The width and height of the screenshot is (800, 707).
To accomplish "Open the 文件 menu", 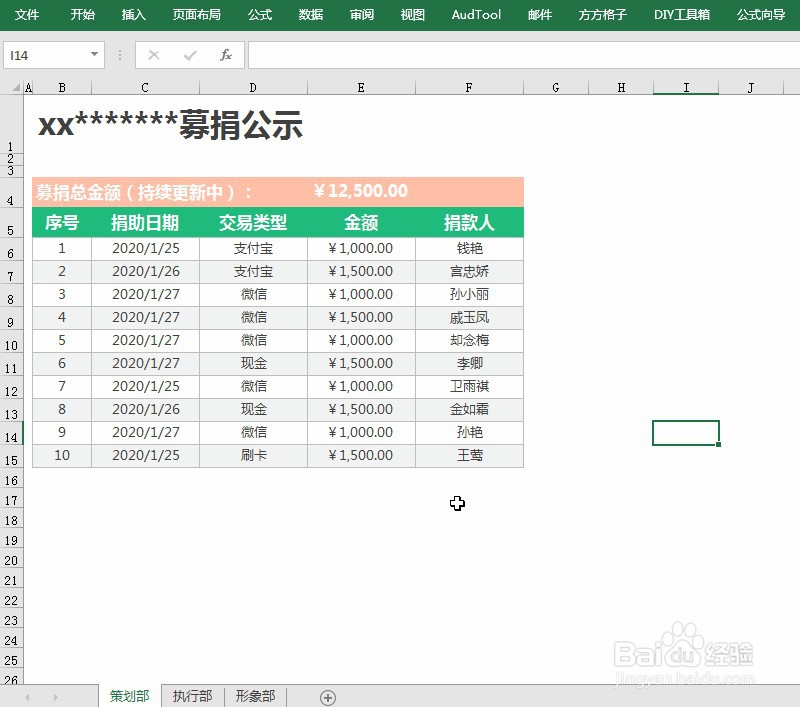I will click(27, 15).
